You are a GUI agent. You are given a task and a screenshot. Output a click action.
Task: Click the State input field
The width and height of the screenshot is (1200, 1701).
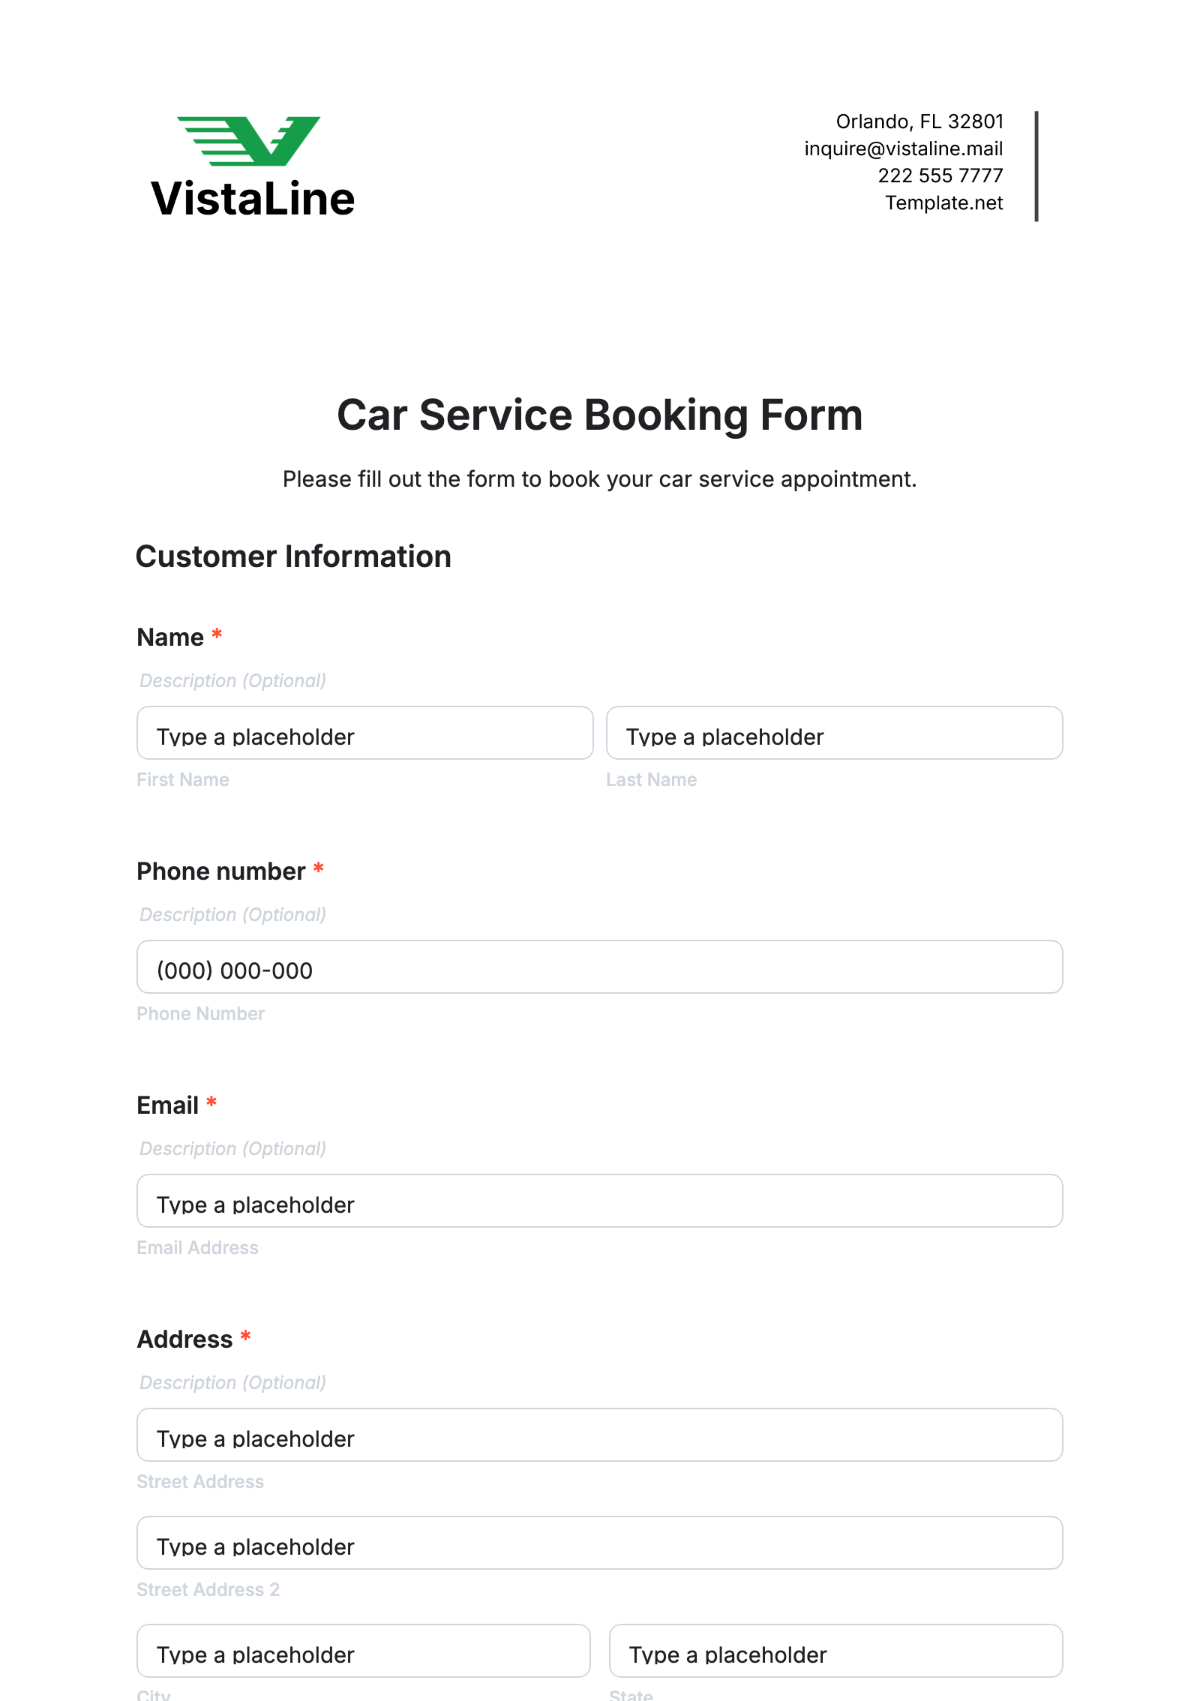click(x=835, y=1652)
